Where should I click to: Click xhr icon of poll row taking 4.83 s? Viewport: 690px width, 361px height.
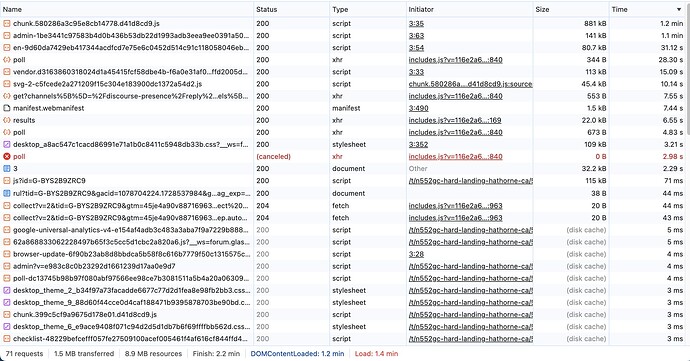coord(7,133)
